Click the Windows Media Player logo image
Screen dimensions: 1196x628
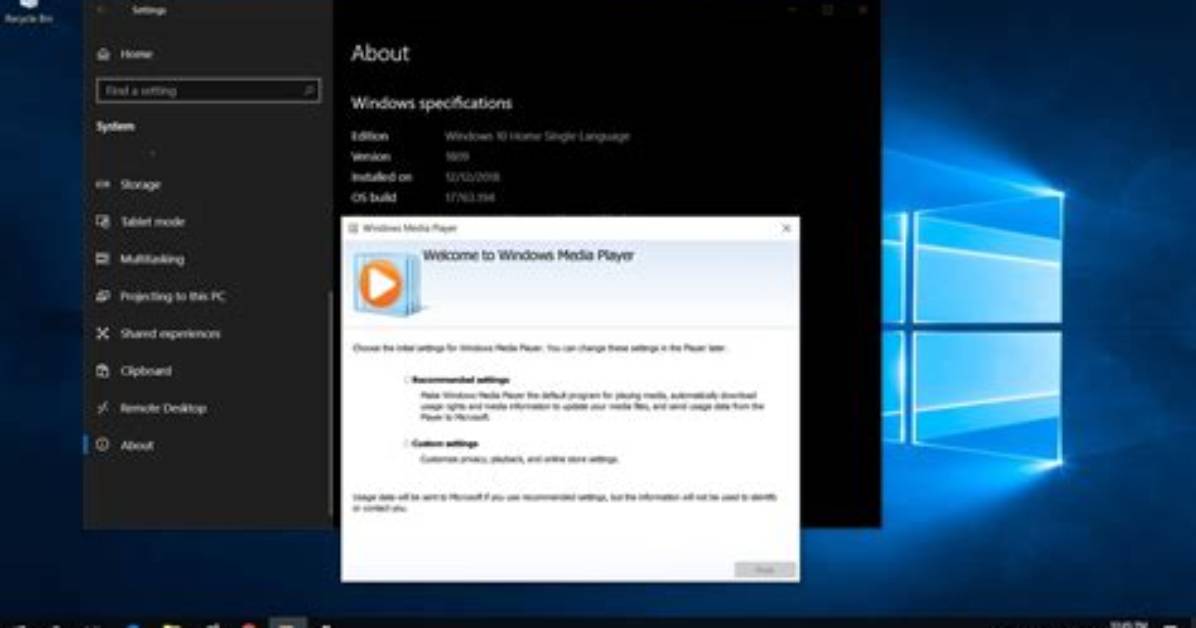(386, 284)
